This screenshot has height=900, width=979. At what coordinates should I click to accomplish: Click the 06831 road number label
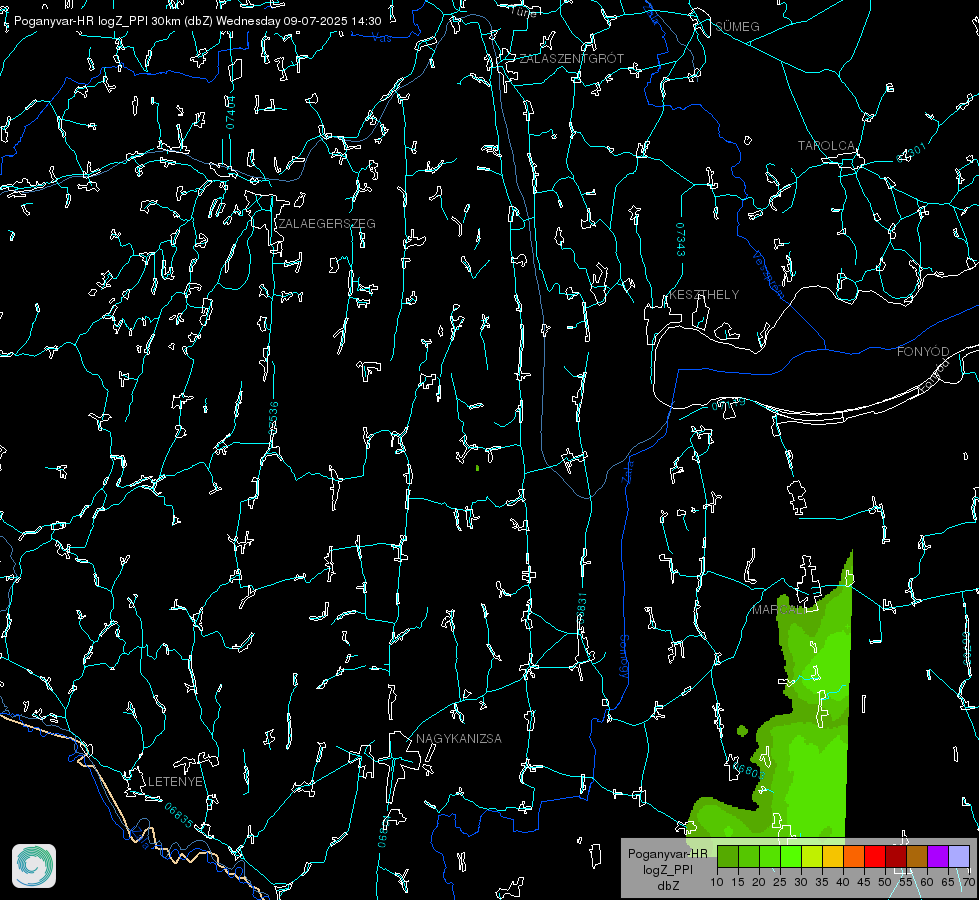point(581,609)
